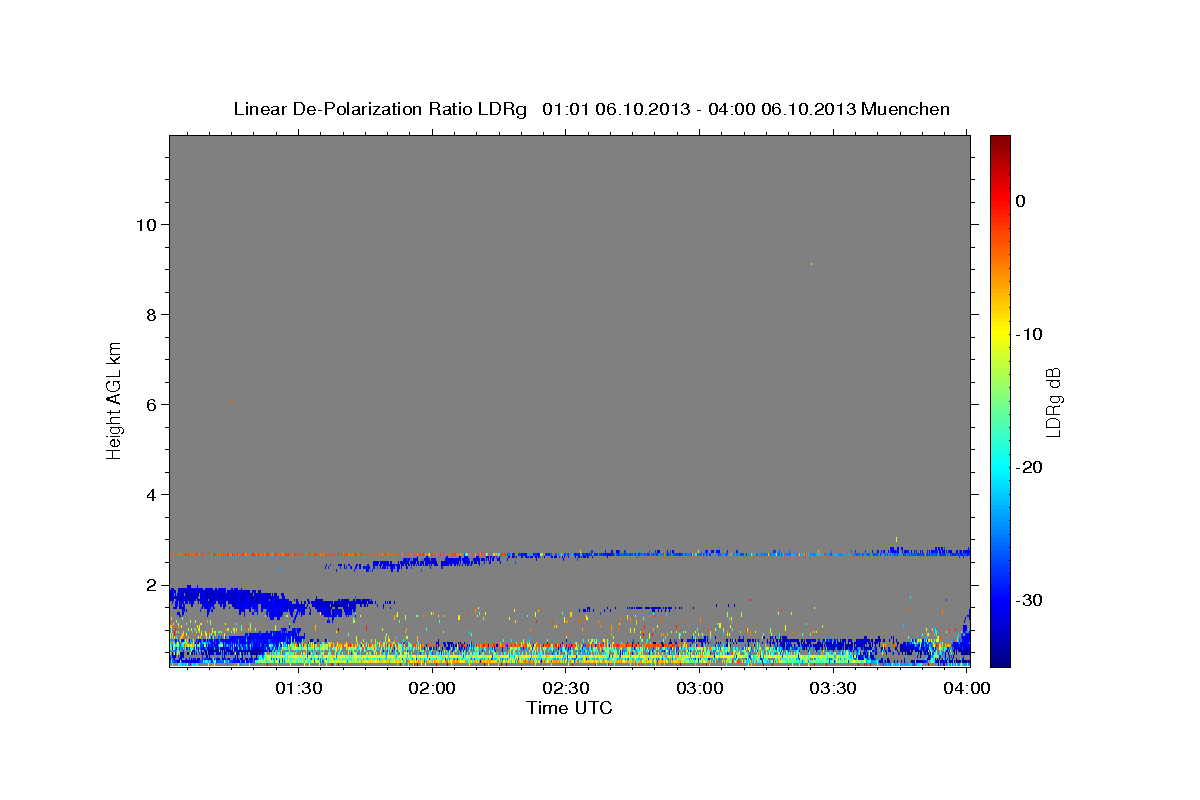Click the 01:30 time tick label
The image size is (1200, 800).
tap(299, 688)
